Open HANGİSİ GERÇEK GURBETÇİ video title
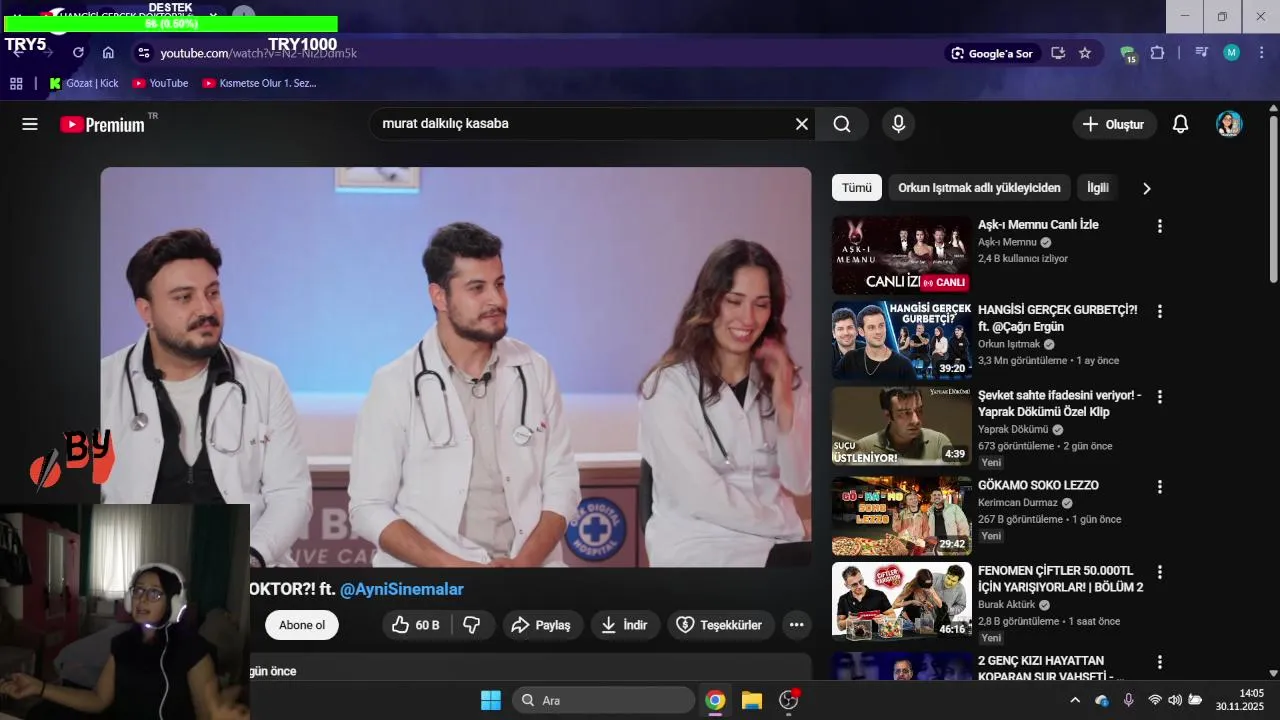The height and width of the screenshot is (720, 1280). (x=1057, y=318)
